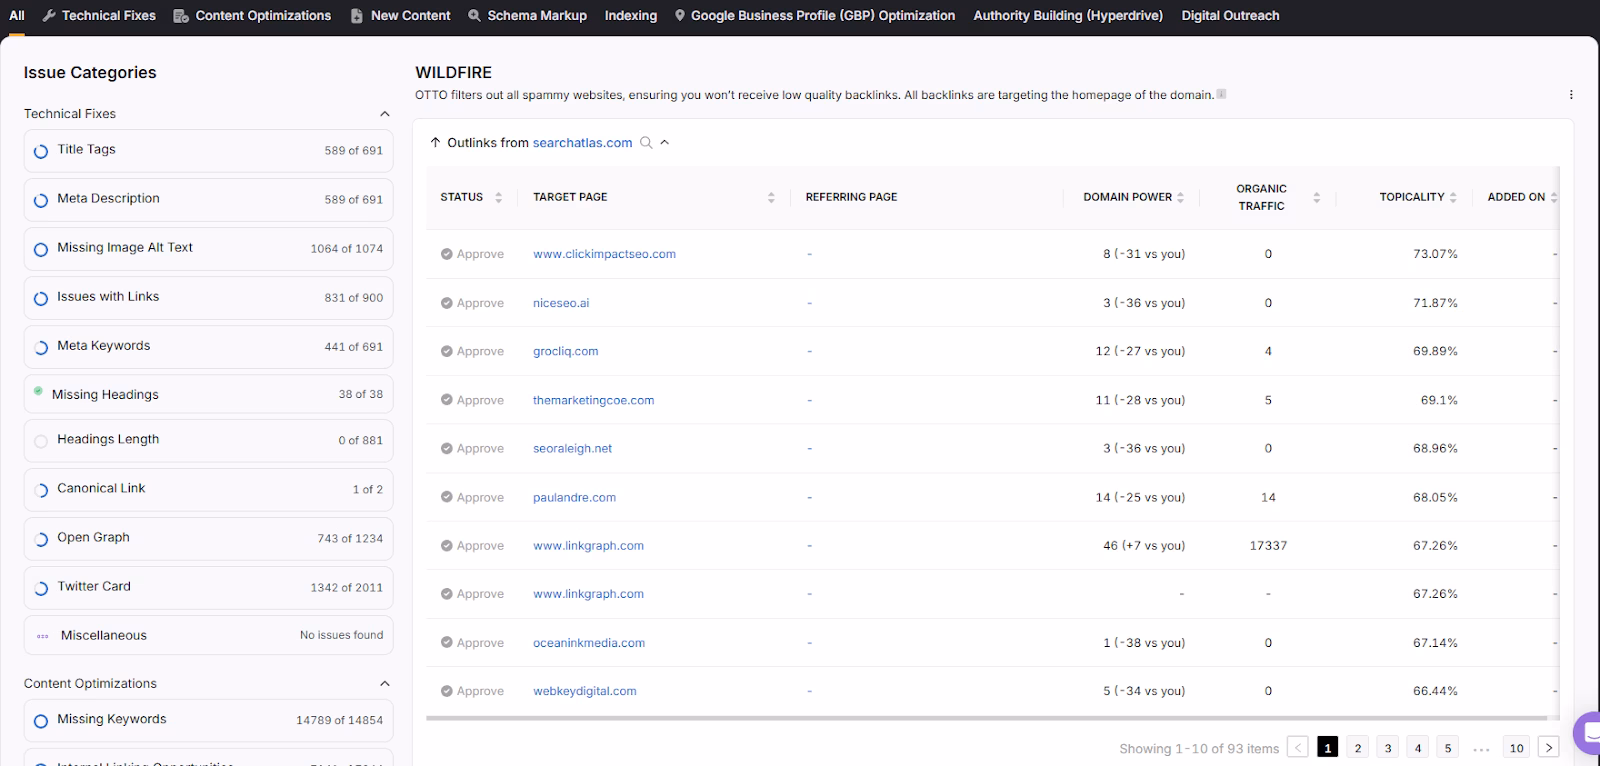Approve the grocliq.com backlink
Screen dimensions: 1600x766
click(x=472, y=351)
